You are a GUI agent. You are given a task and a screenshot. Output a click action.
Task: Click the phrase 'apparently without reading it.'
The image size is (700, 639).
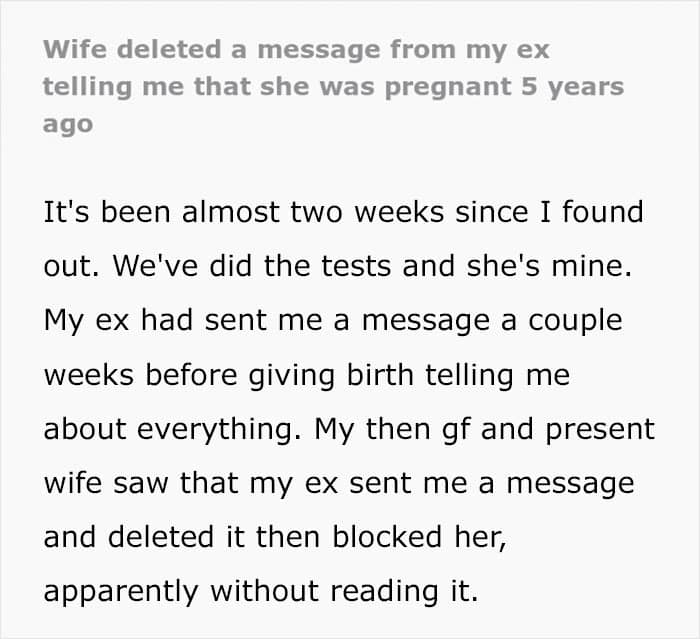(x=261, y=591)
